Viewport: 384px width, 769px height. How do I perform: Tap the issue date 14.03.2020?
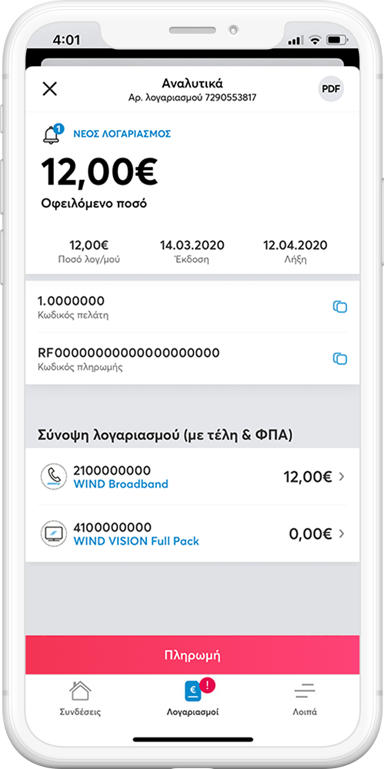[192, 245]
